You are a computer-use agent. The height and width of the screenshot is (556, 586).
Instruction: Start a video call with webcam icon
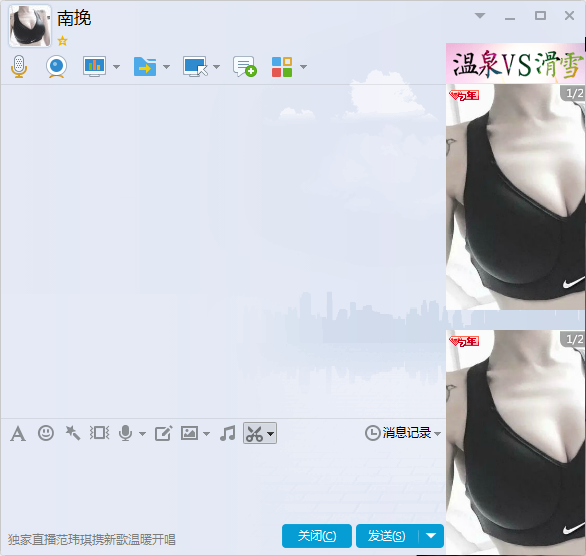pyautogui.click(x=56, y=67)
